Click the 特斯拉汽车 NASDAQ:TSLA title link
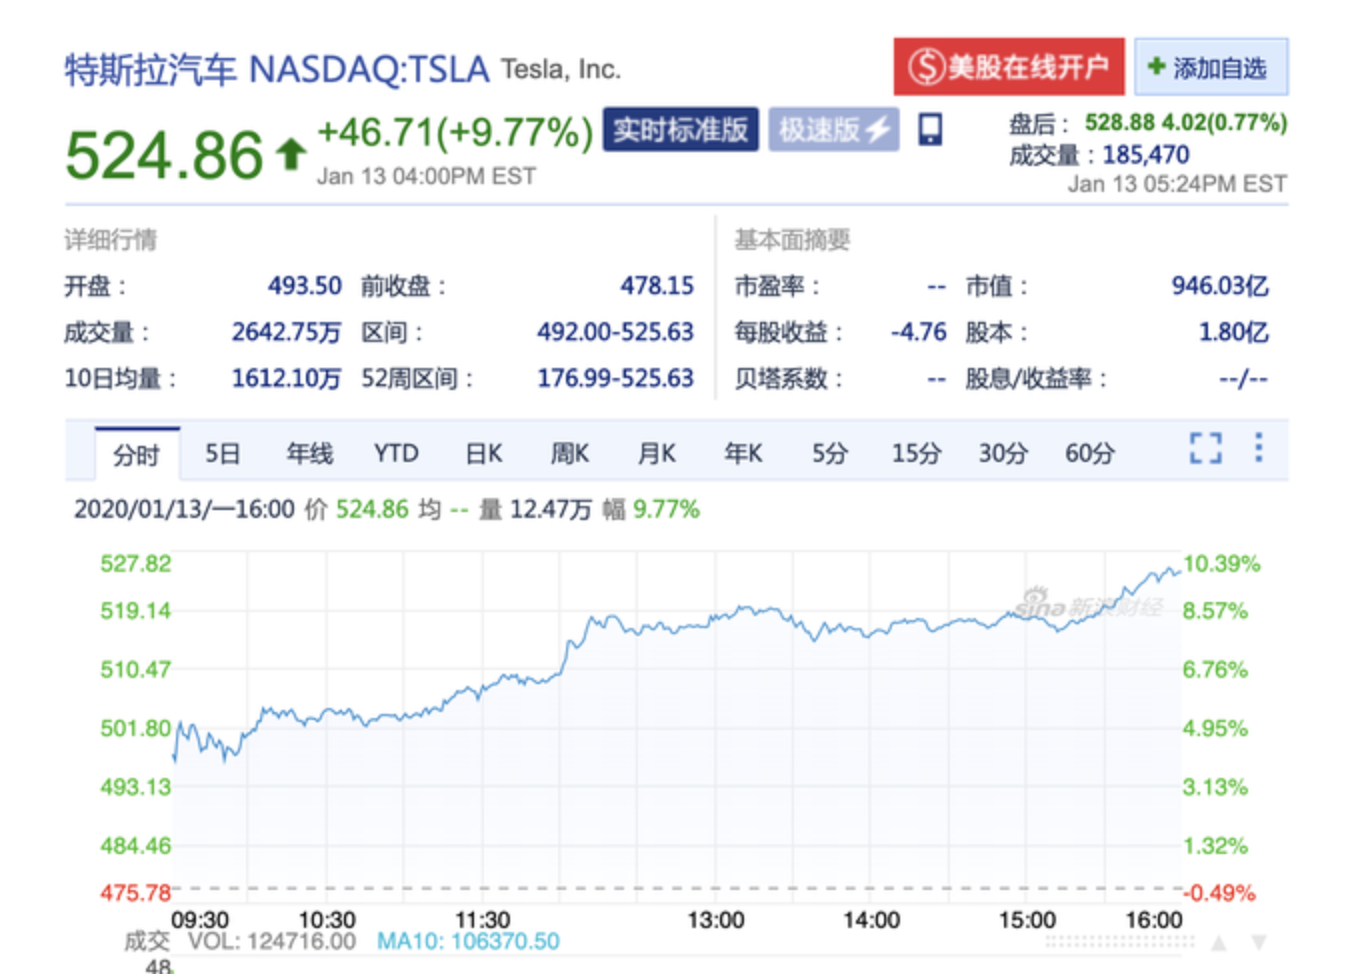 click(x=277, y=70)
